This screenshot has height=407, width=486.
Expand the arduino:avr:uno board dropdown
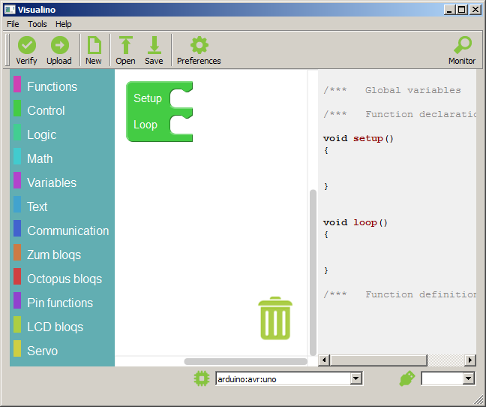289,379
